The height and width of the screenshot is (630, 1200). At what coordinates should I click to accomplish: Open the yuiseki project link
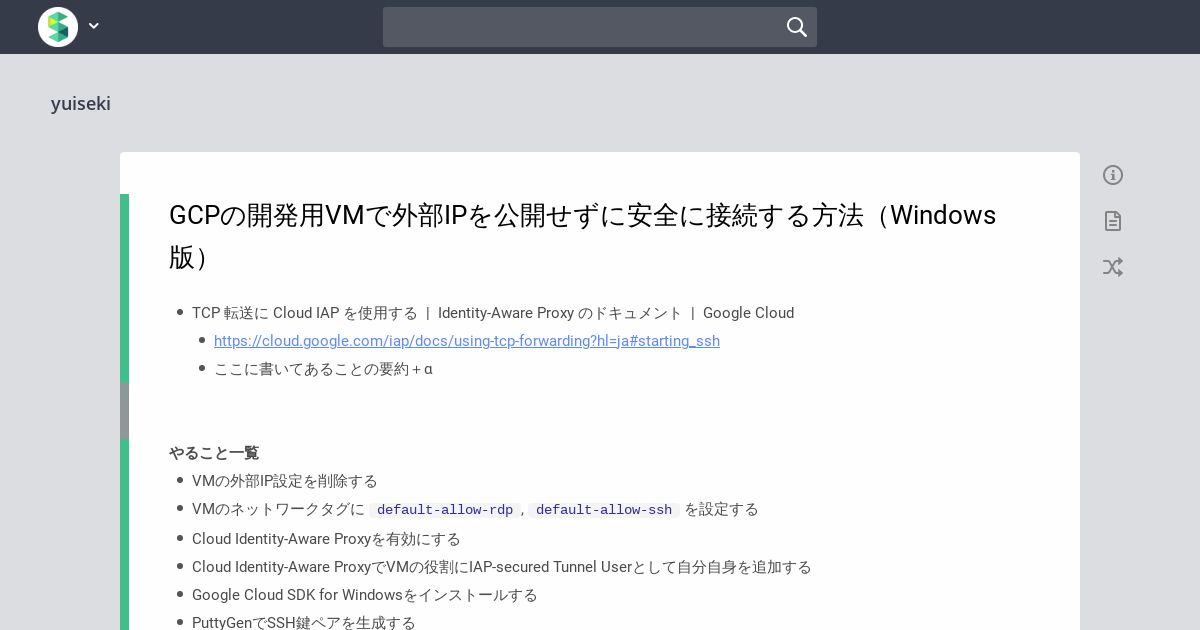click(x=81, y=104)
